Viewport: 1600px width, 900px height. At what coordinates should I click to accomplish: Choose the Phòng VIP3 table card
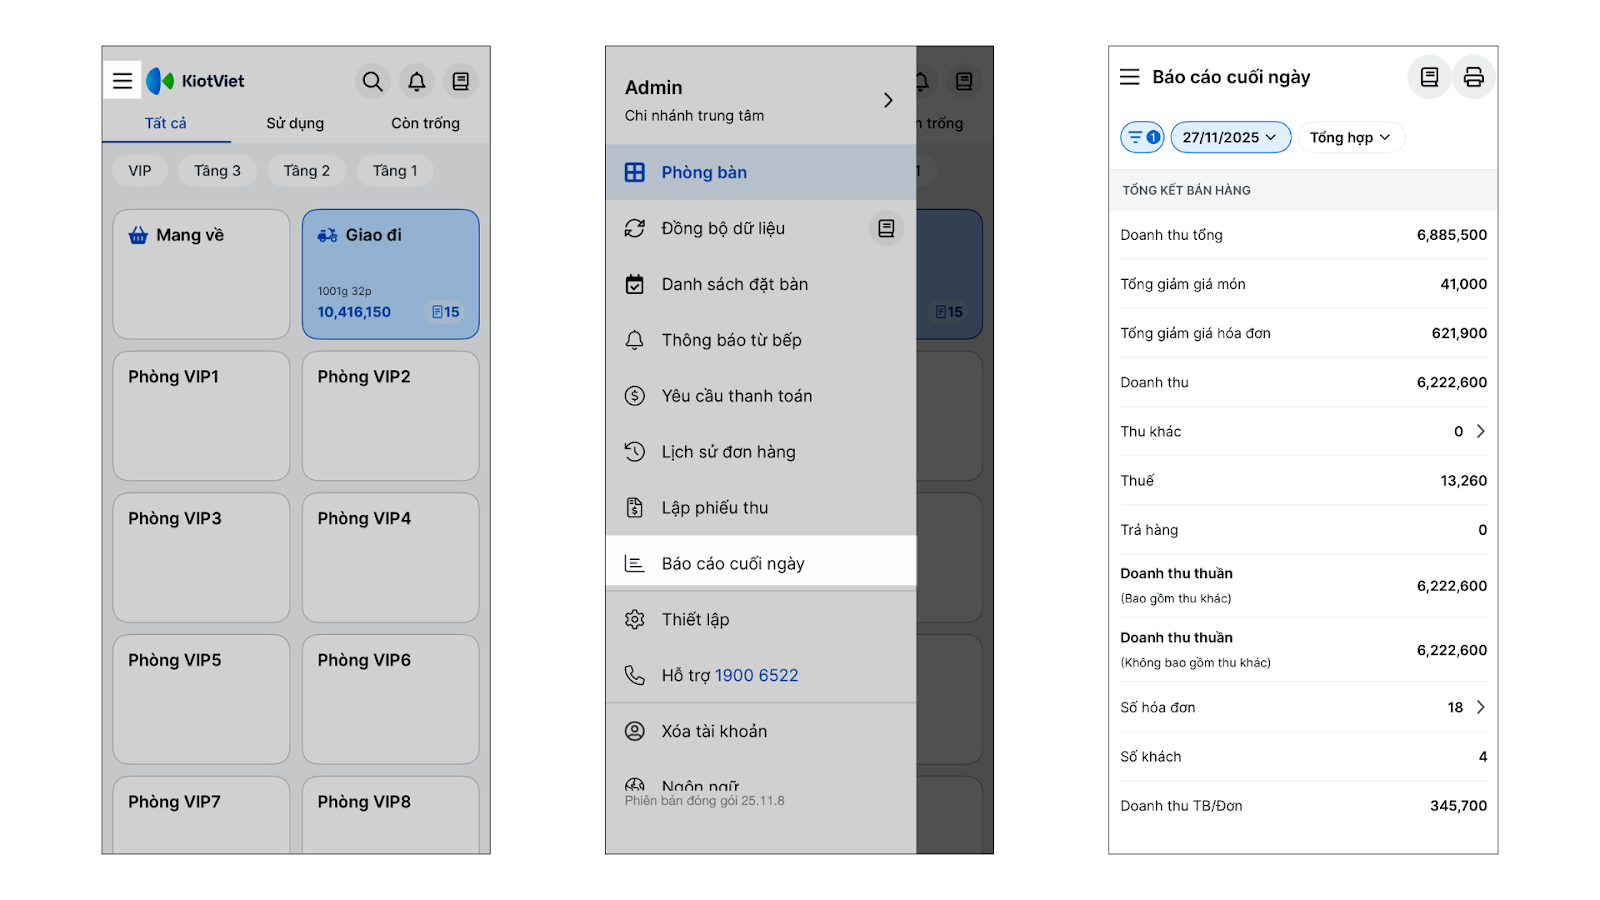click(x=201, y=558)
